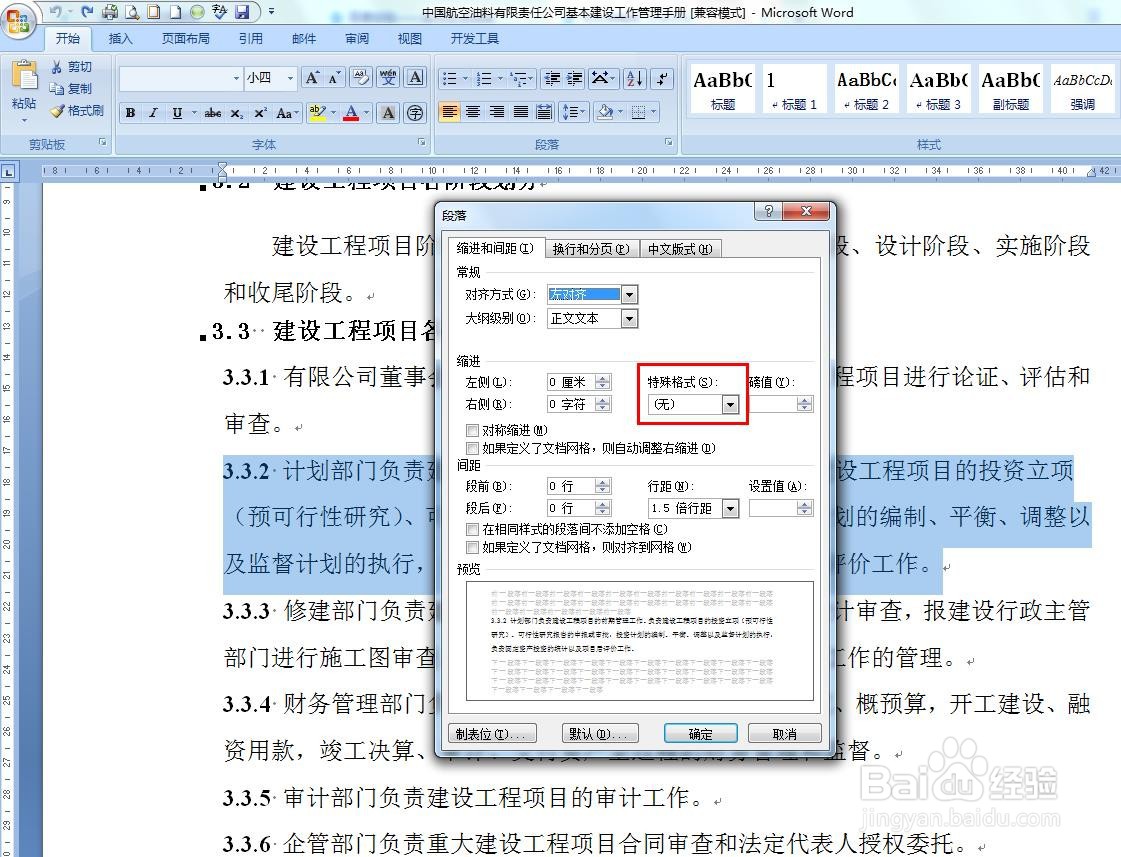Image resolution: width=1121 pixels, height=857 pixels.
Task: Check 在相同样式的段落间不添加空格 checkbox
Action: click(472, 530)
